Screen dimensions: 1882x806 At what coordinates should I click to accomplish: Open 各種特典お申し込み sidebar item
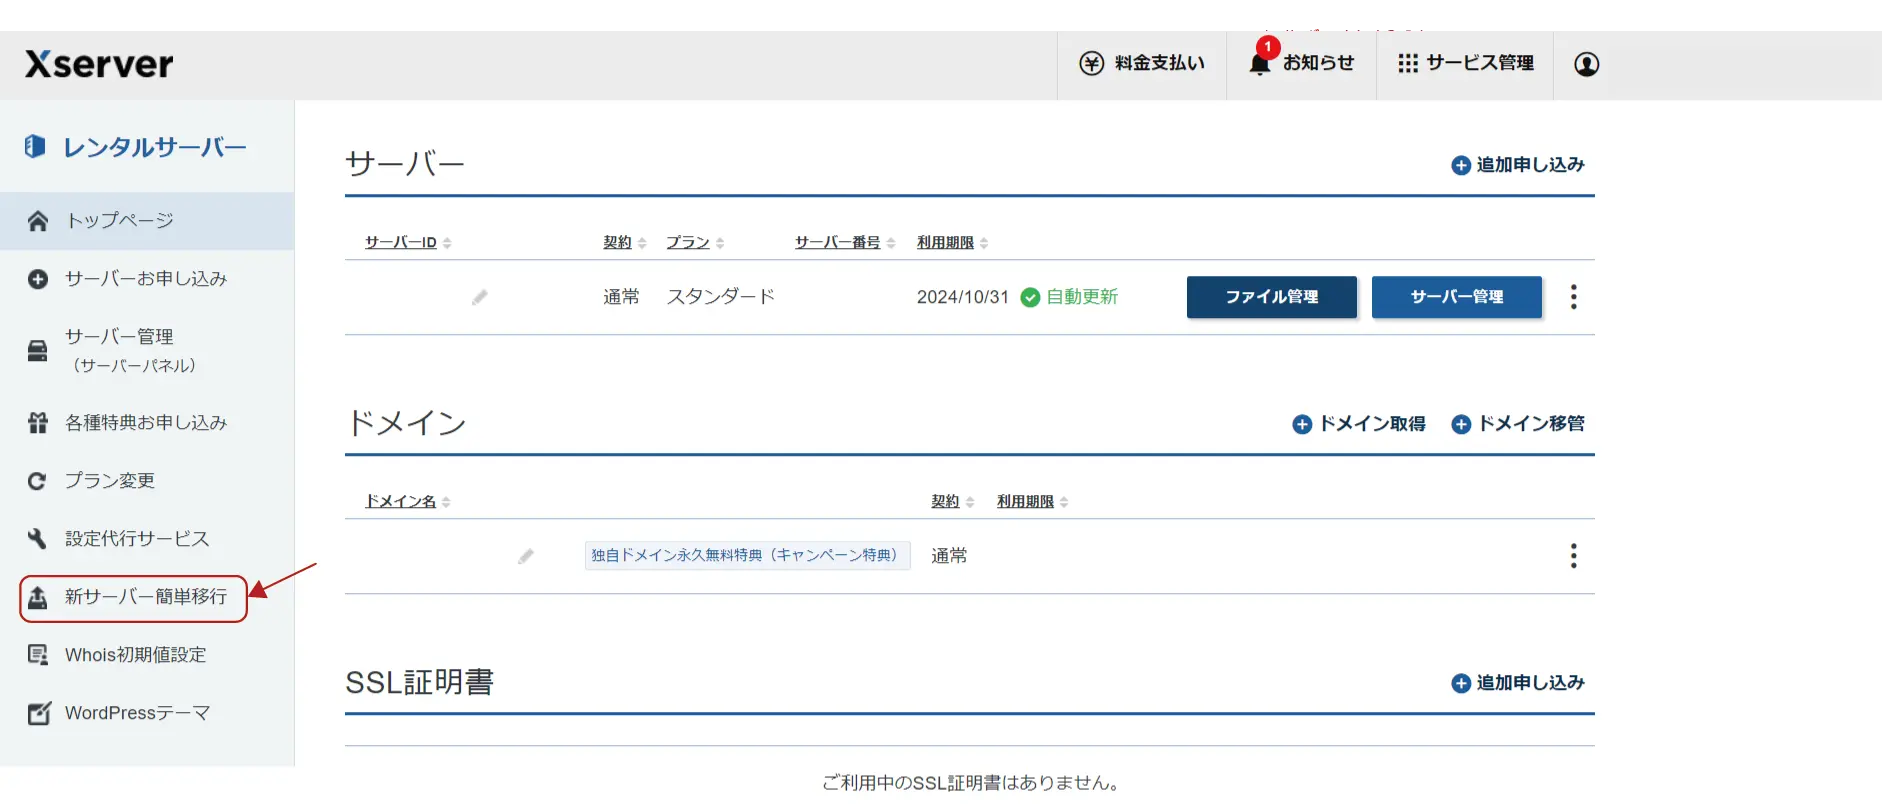[x=147, y=423]
